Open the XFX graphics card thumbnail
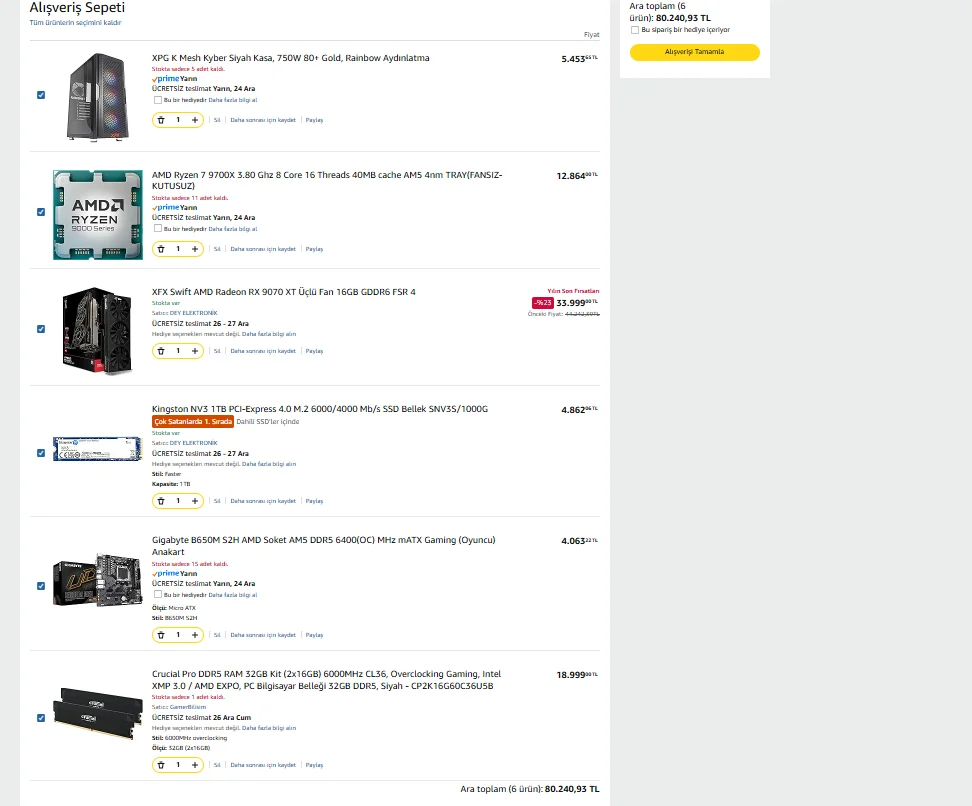 pos(98,330)
